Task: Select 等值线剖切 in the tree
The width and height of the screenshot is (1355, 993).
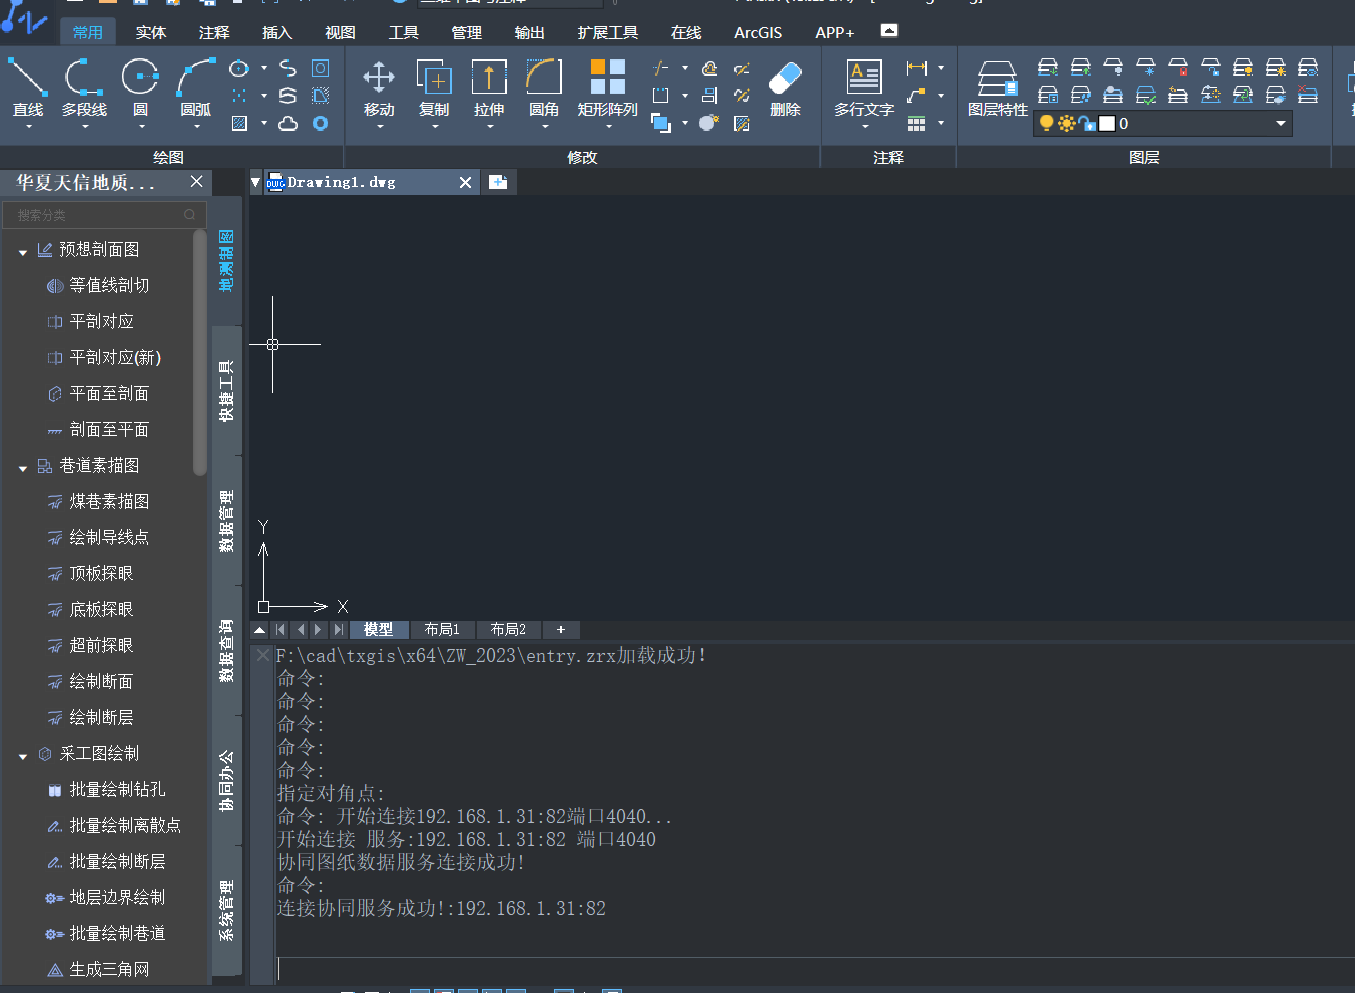Action: (x=109, y=285)
